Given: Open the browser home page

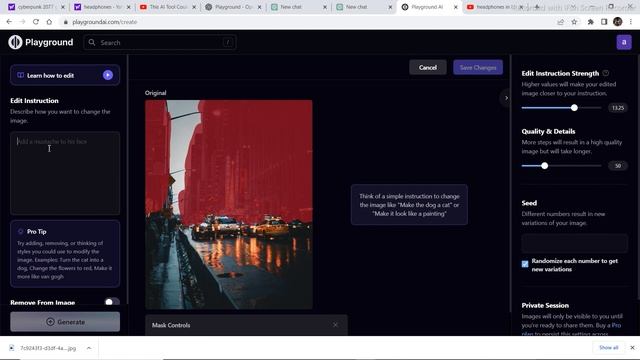Looking at the screenshot, I should (49, 22).
